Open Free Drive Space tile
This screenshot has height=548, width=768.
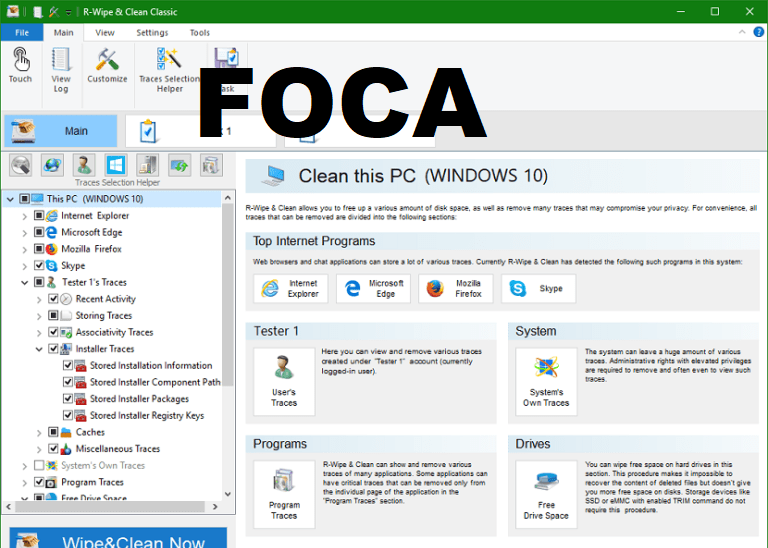[546, 494]
